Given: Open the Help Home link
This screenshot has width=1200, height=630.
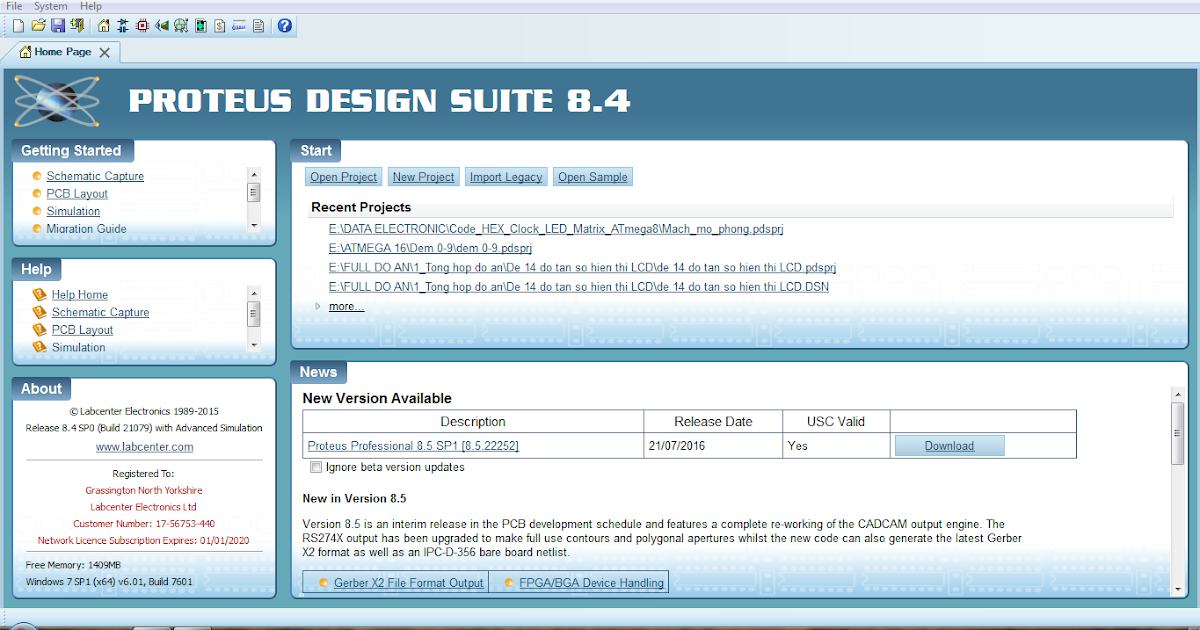Looking at the screenshot, I should pyautogui.click(x=80, y=295).
